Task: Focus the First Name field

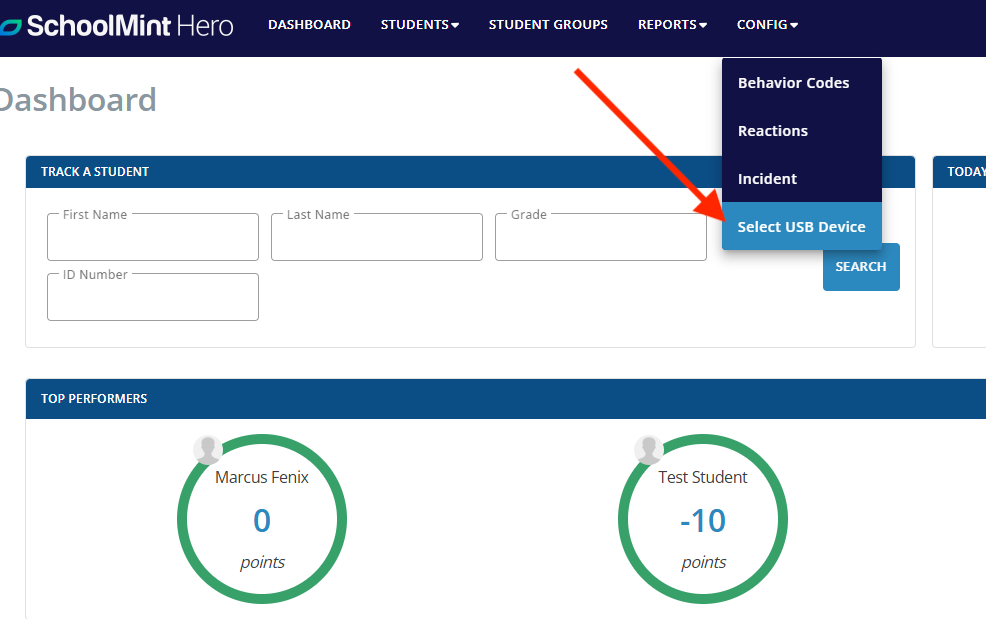Action: coord(153,237)
